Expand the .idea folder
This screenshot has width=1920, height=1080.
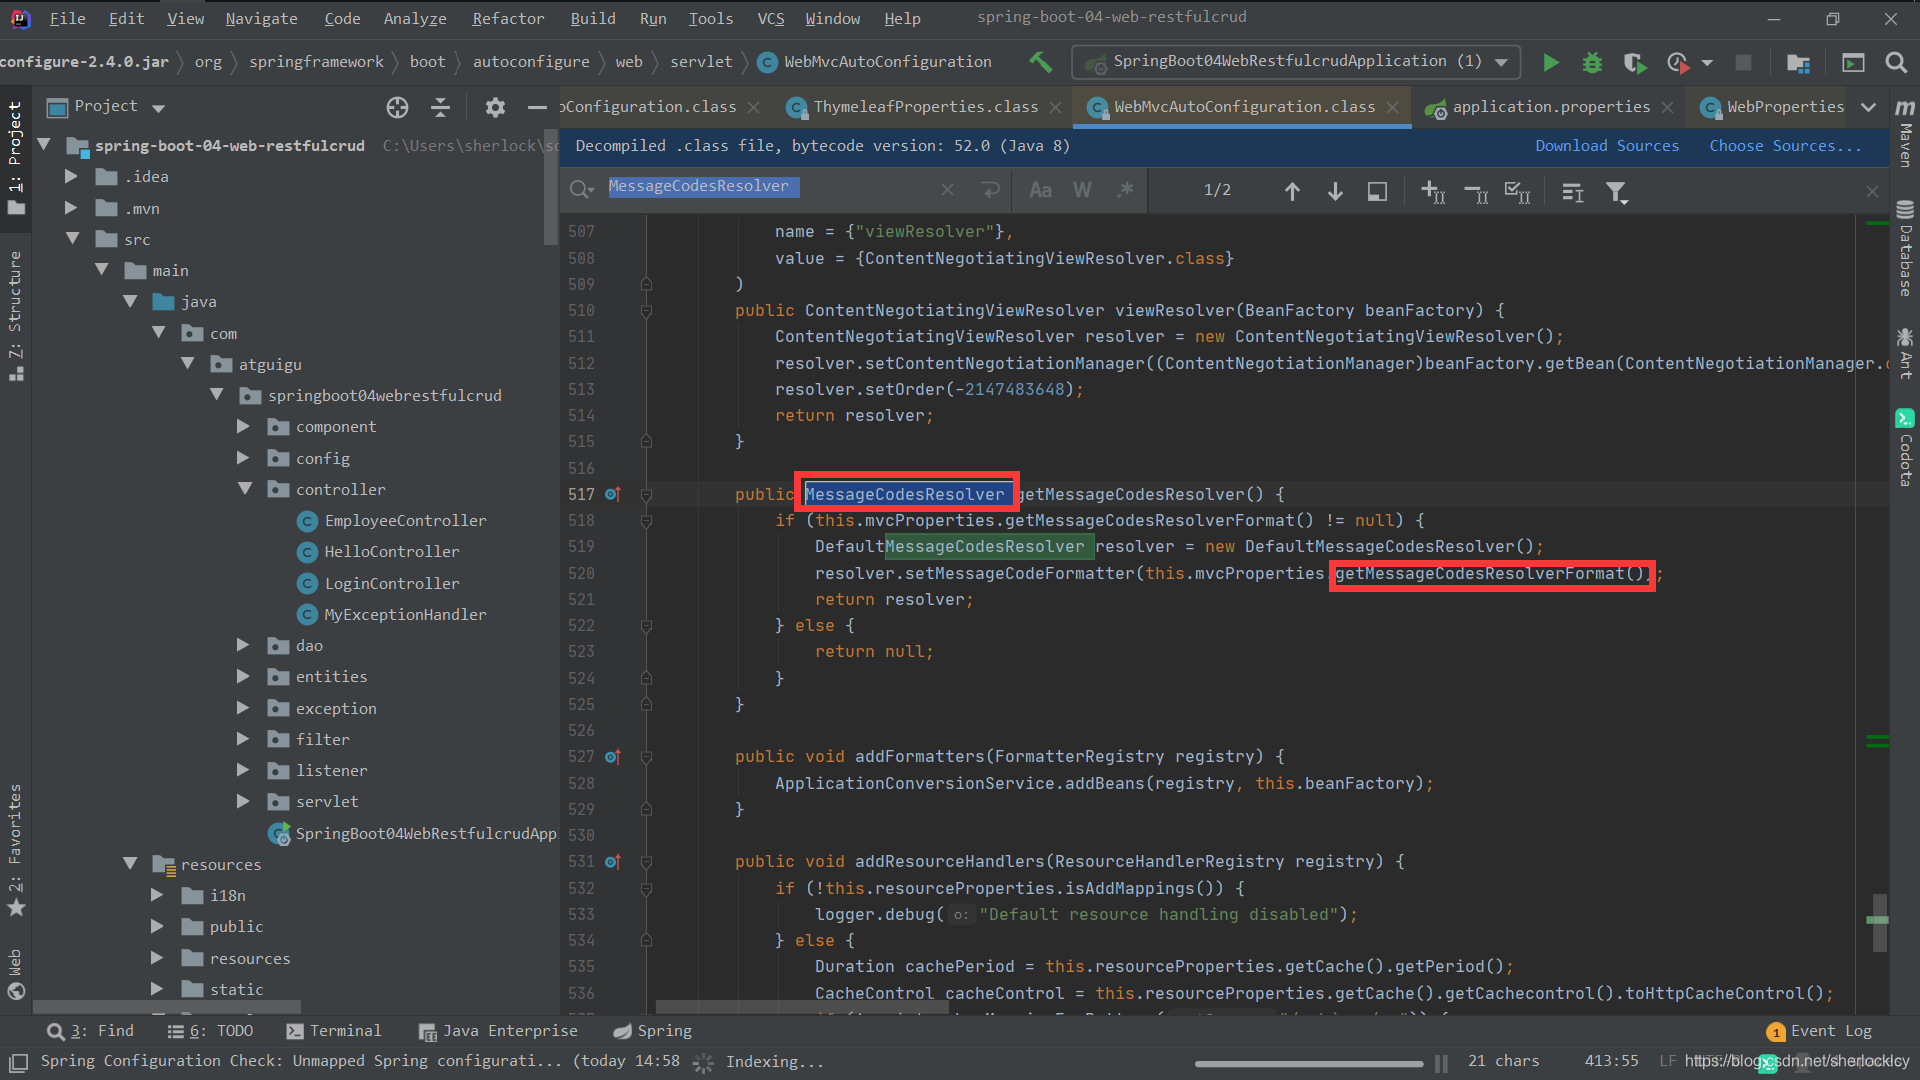71,177
